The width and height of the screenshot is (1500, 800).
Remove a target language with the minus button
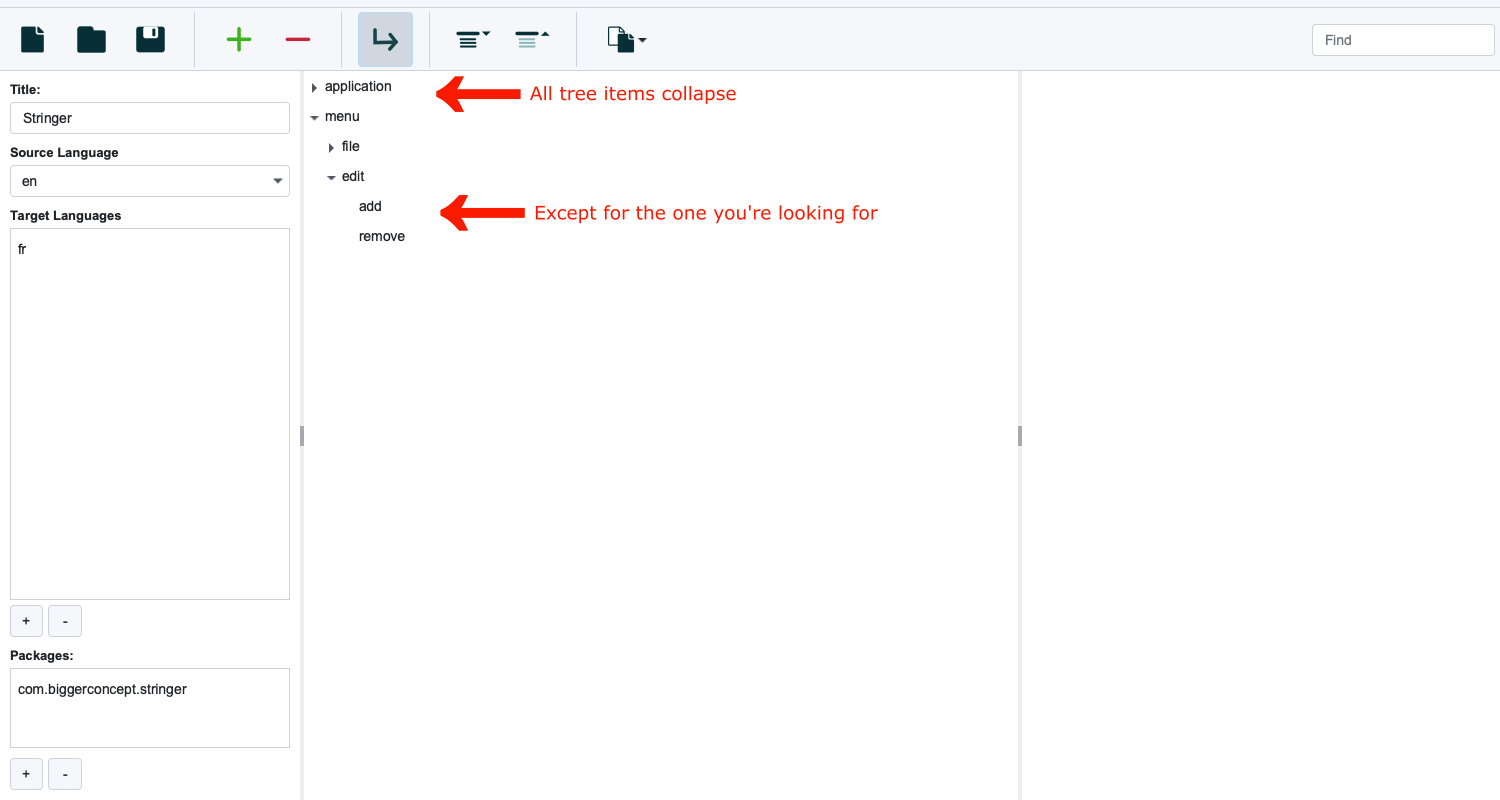[65, 621]
